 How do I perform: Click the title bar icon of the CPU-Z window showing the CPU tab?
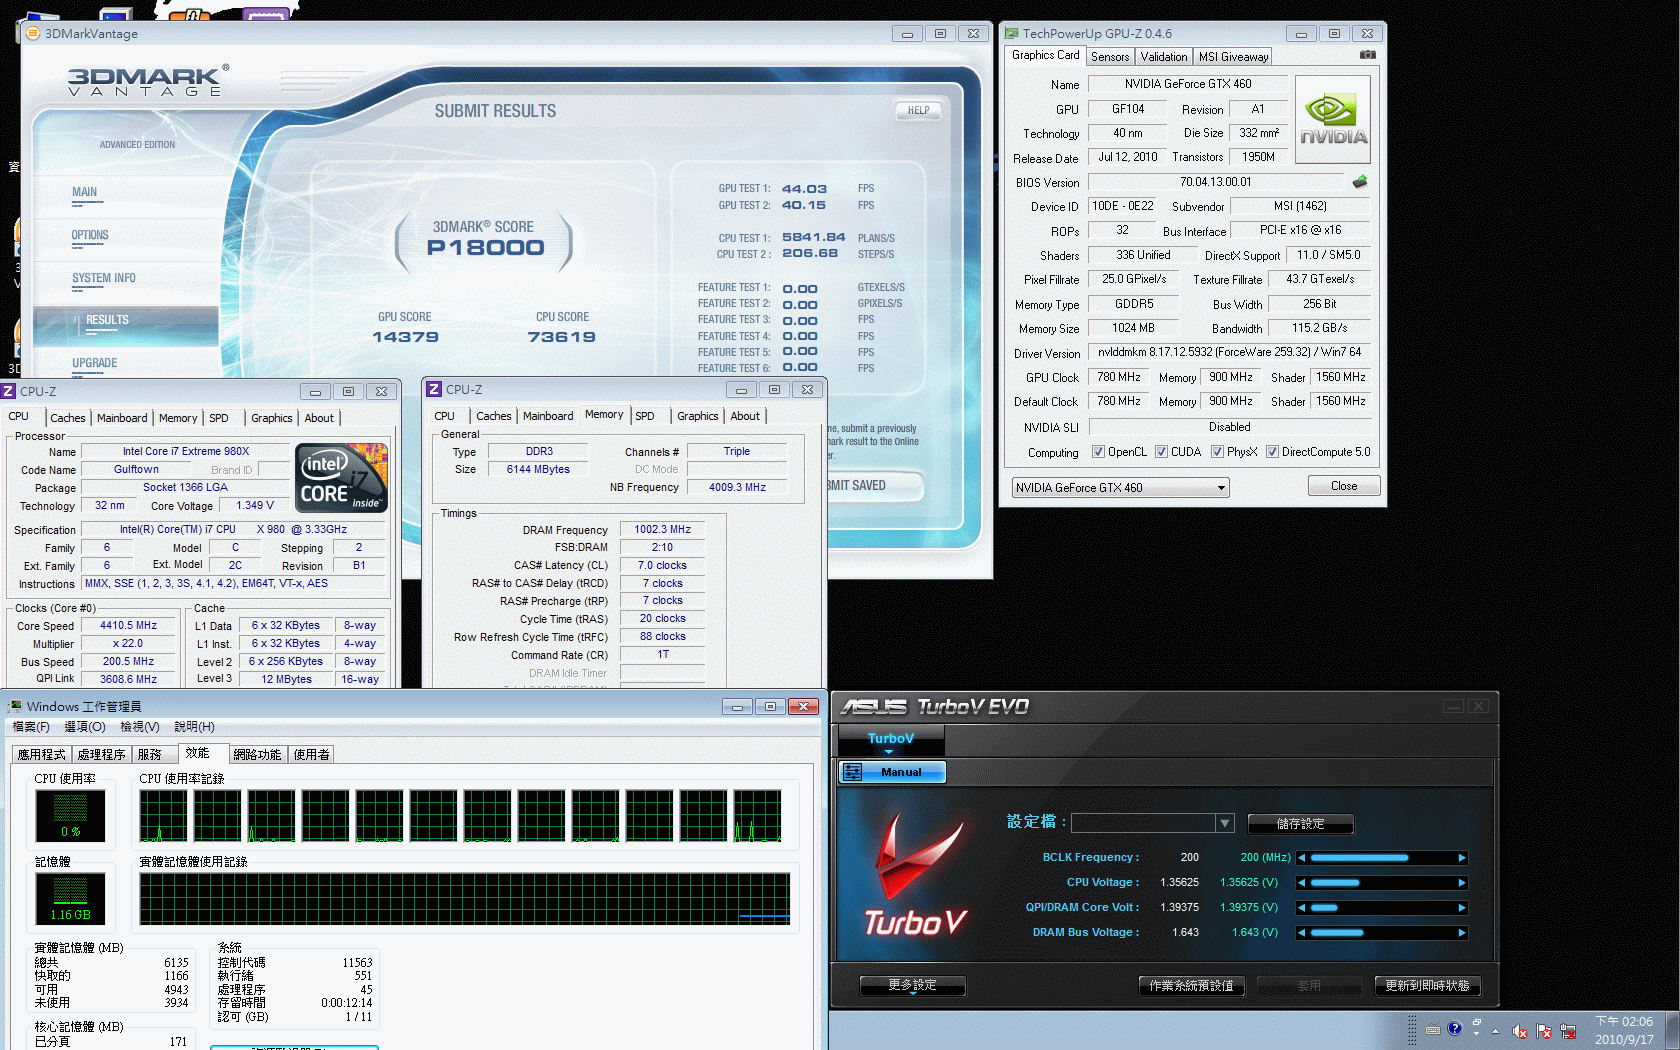(9, 391)
